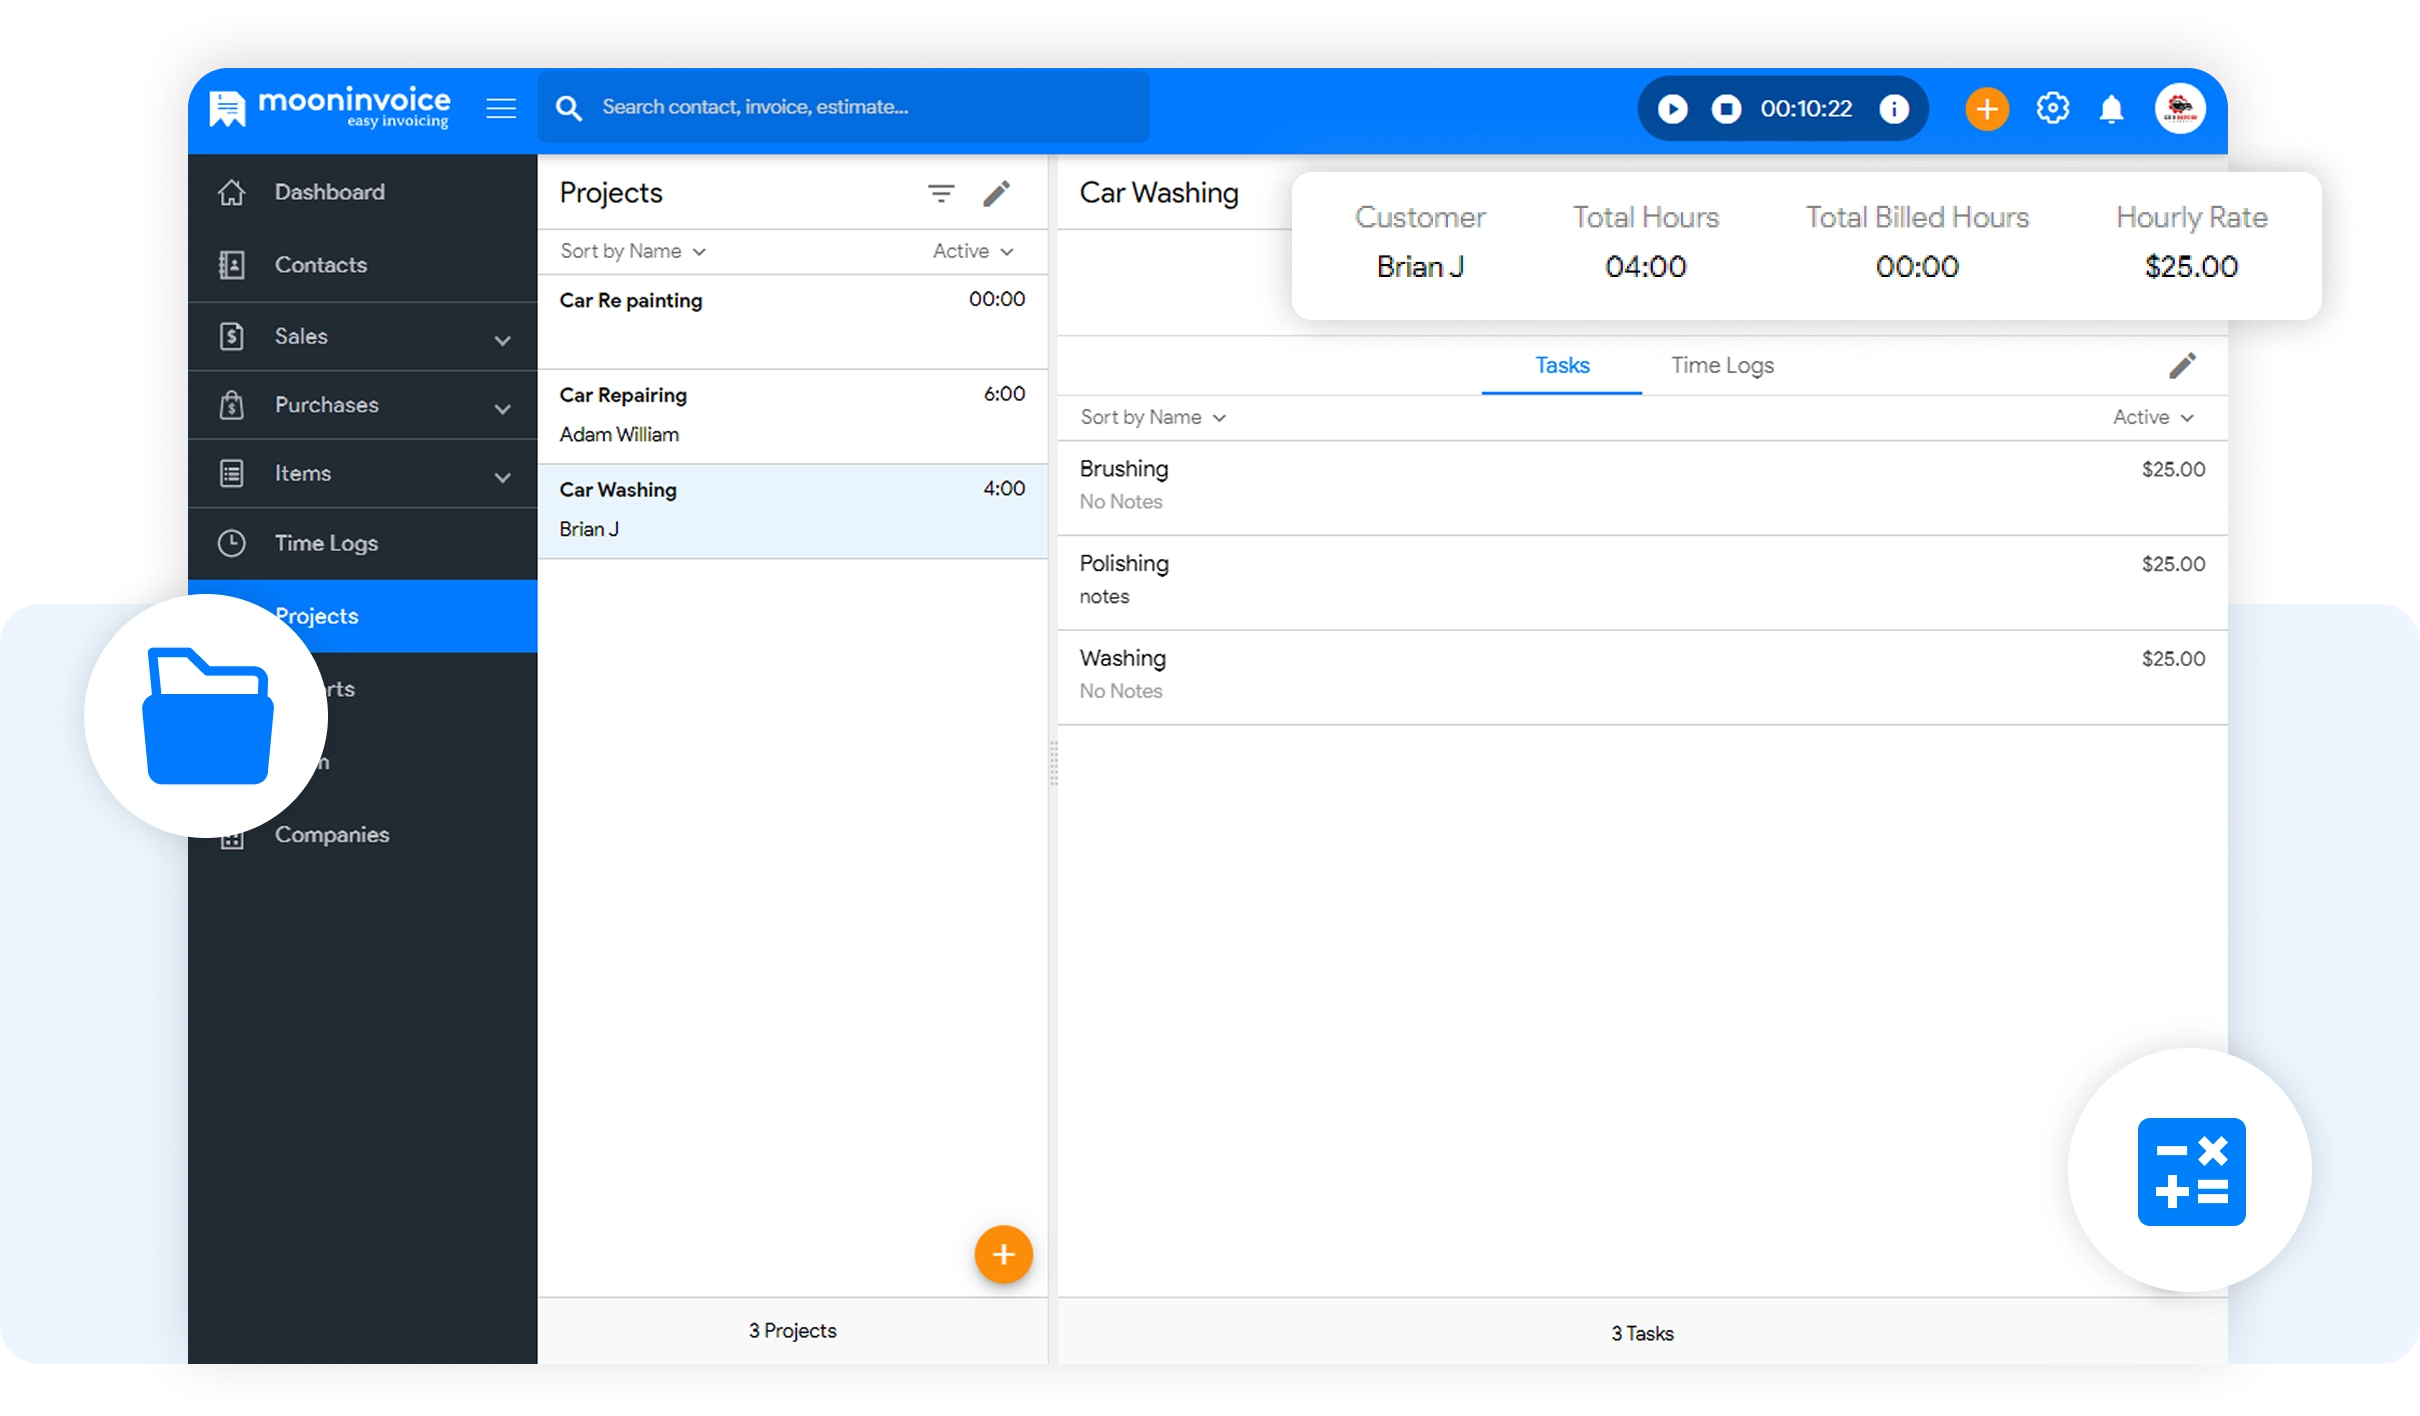Click the orange plus in top bar
This screenshot has width=2420, height=1416.
click(x=1987, y=108)
